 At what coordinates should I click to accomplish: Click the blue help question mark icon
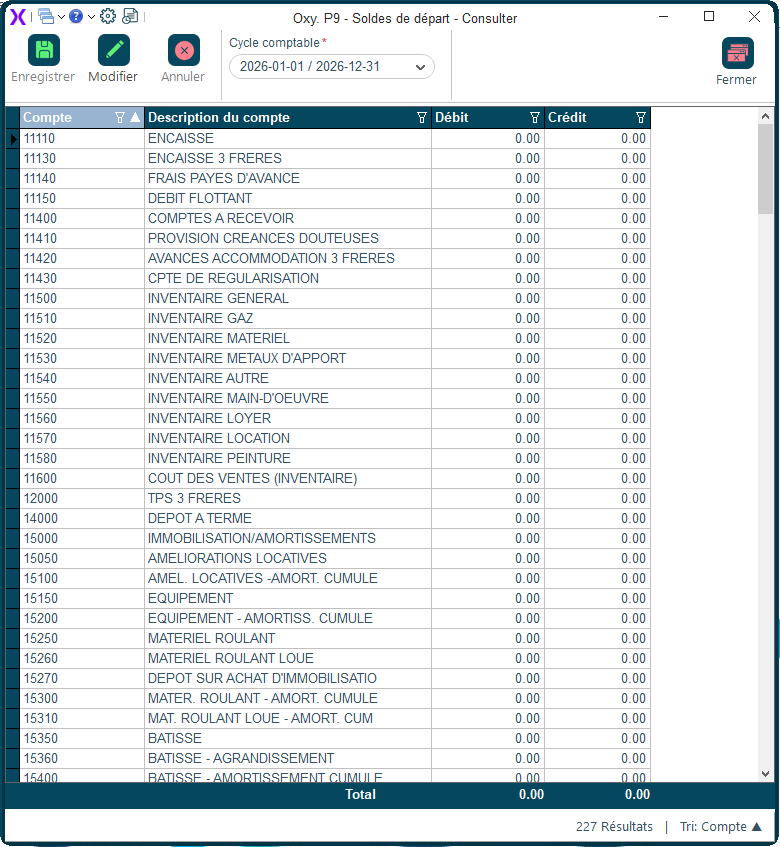pyautogui.click(x=76, y=17)
